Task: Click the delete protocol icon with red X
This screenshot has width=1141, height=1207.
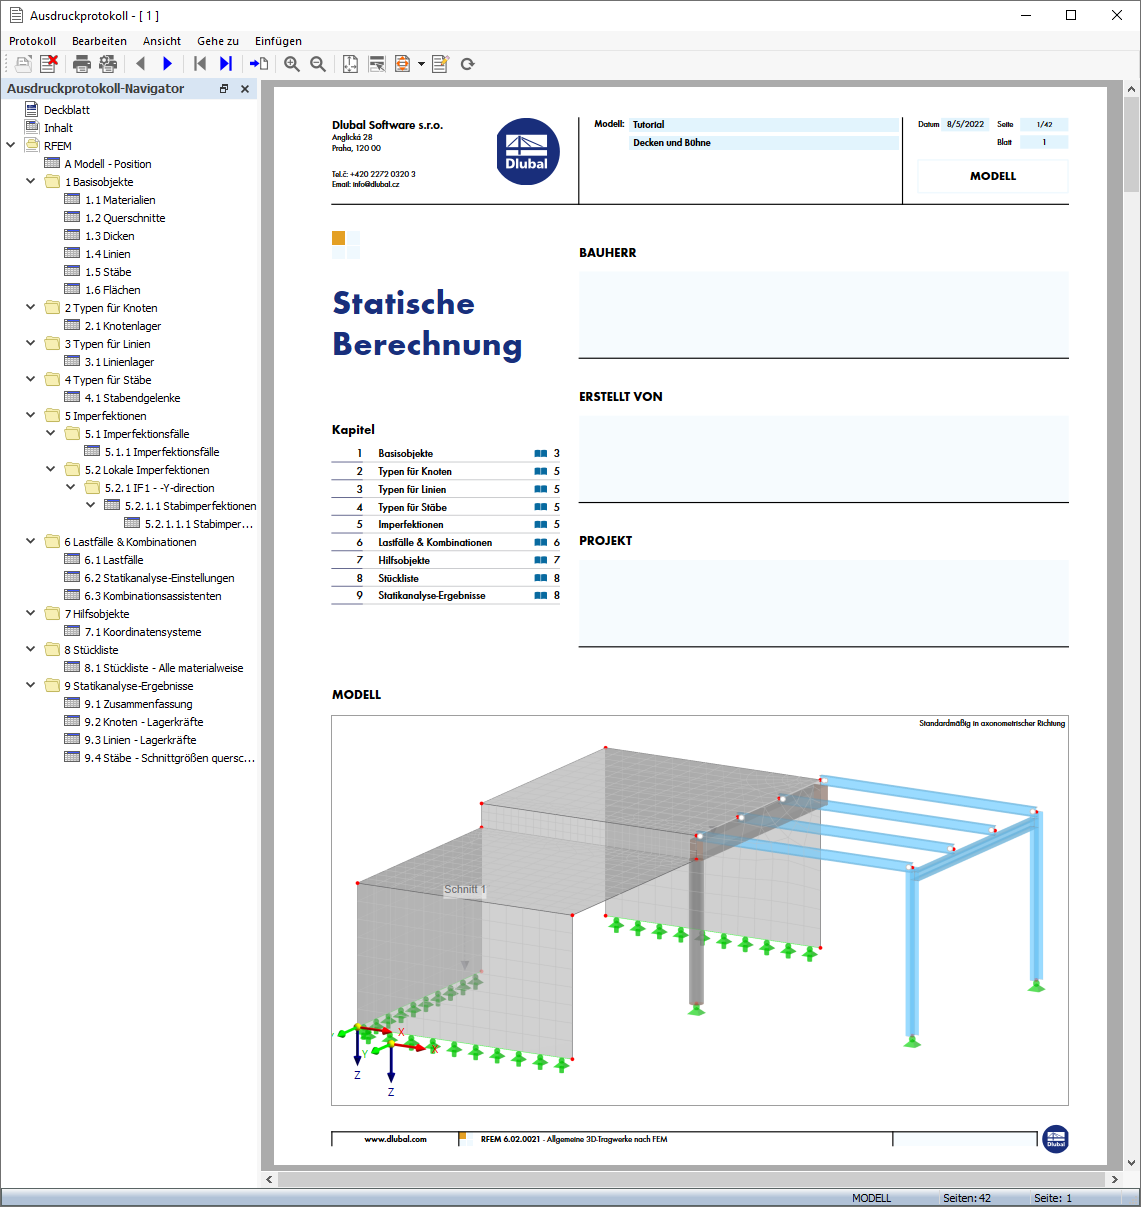Action: tap(49, 64)
